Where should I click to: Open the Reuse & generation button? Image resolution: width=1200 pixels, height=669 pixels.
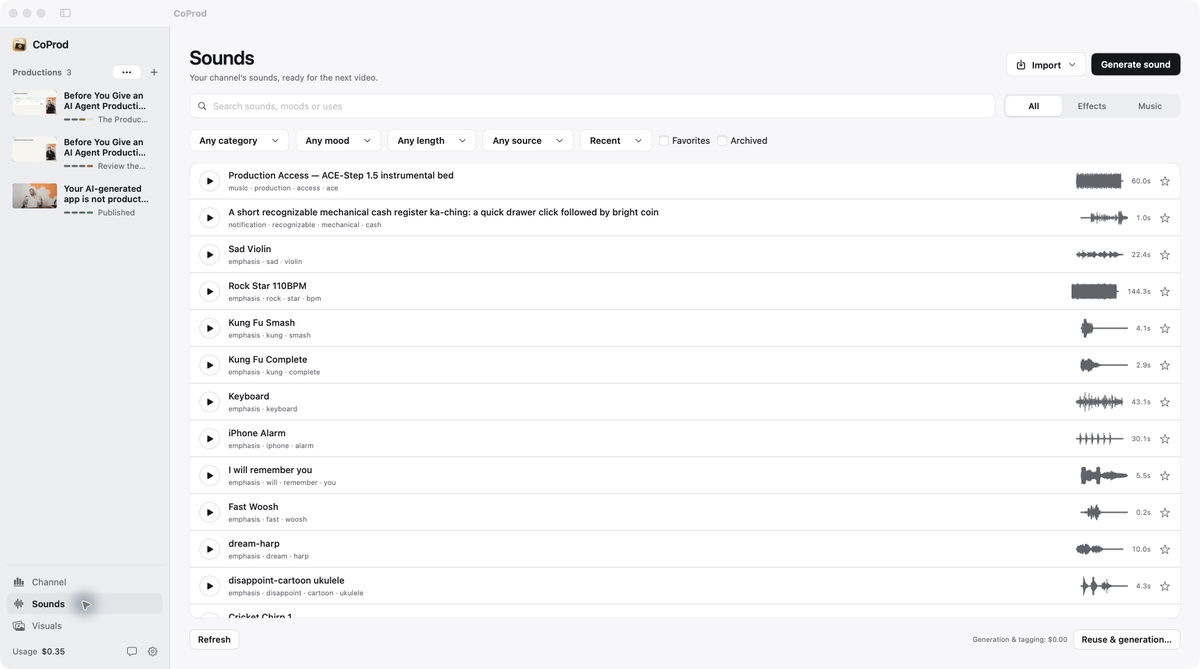pyautogui.click(x=1127, y=640)
